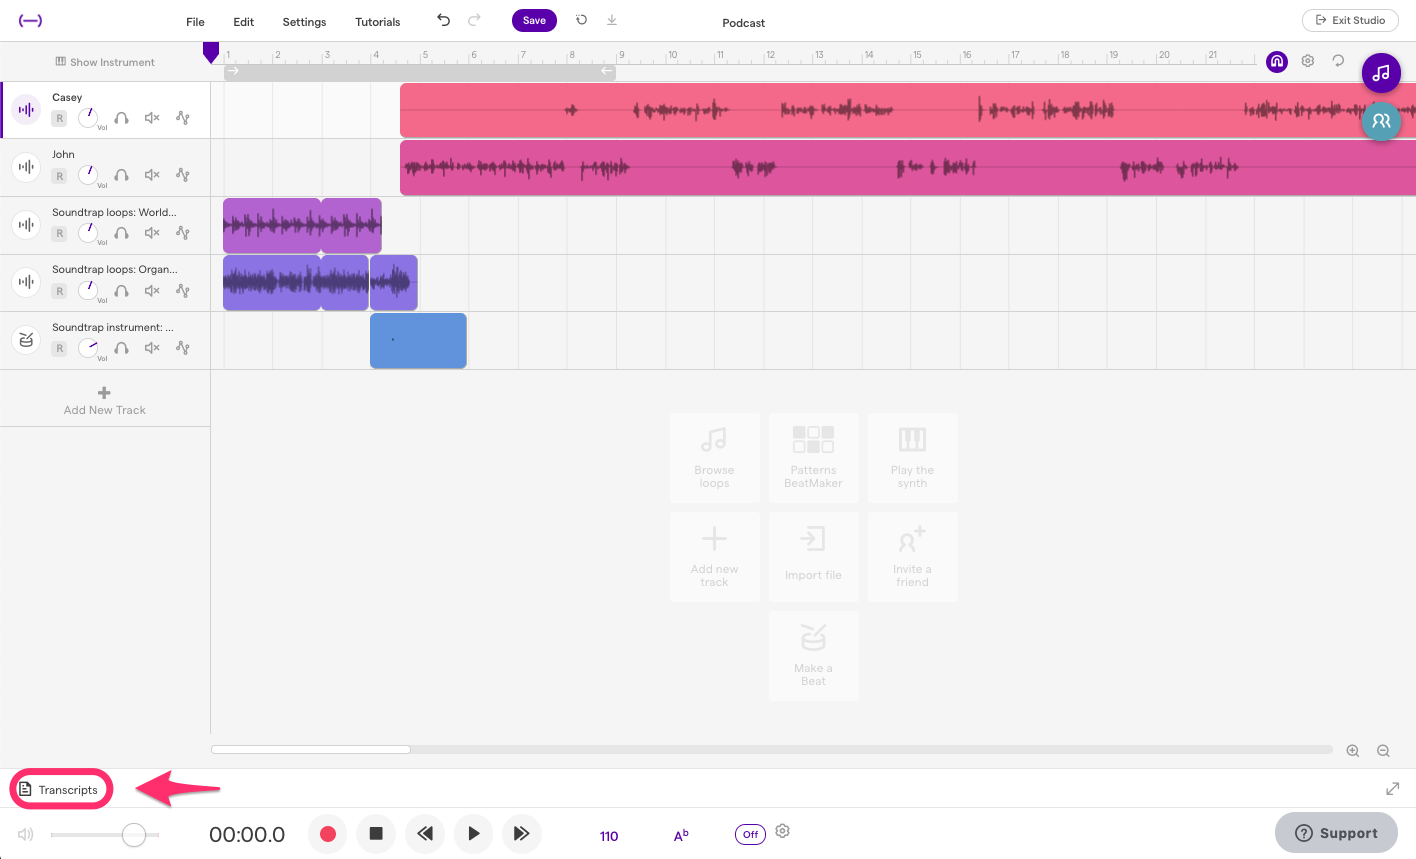Viewport: 1416px width, 859px height.
Task: Expand the bottom panel with arrows icon
Action: pyautogui.click(x=1393, y=789)
